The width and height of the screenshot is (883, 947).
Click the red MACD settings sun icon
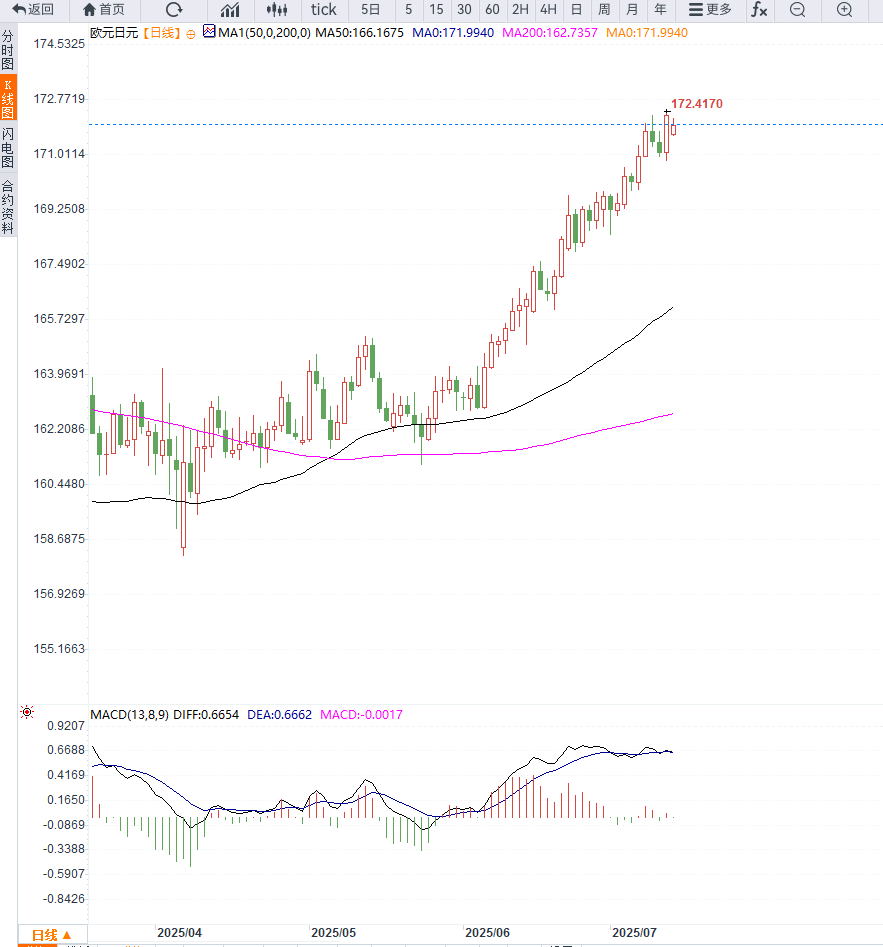[x=27, y=712]
